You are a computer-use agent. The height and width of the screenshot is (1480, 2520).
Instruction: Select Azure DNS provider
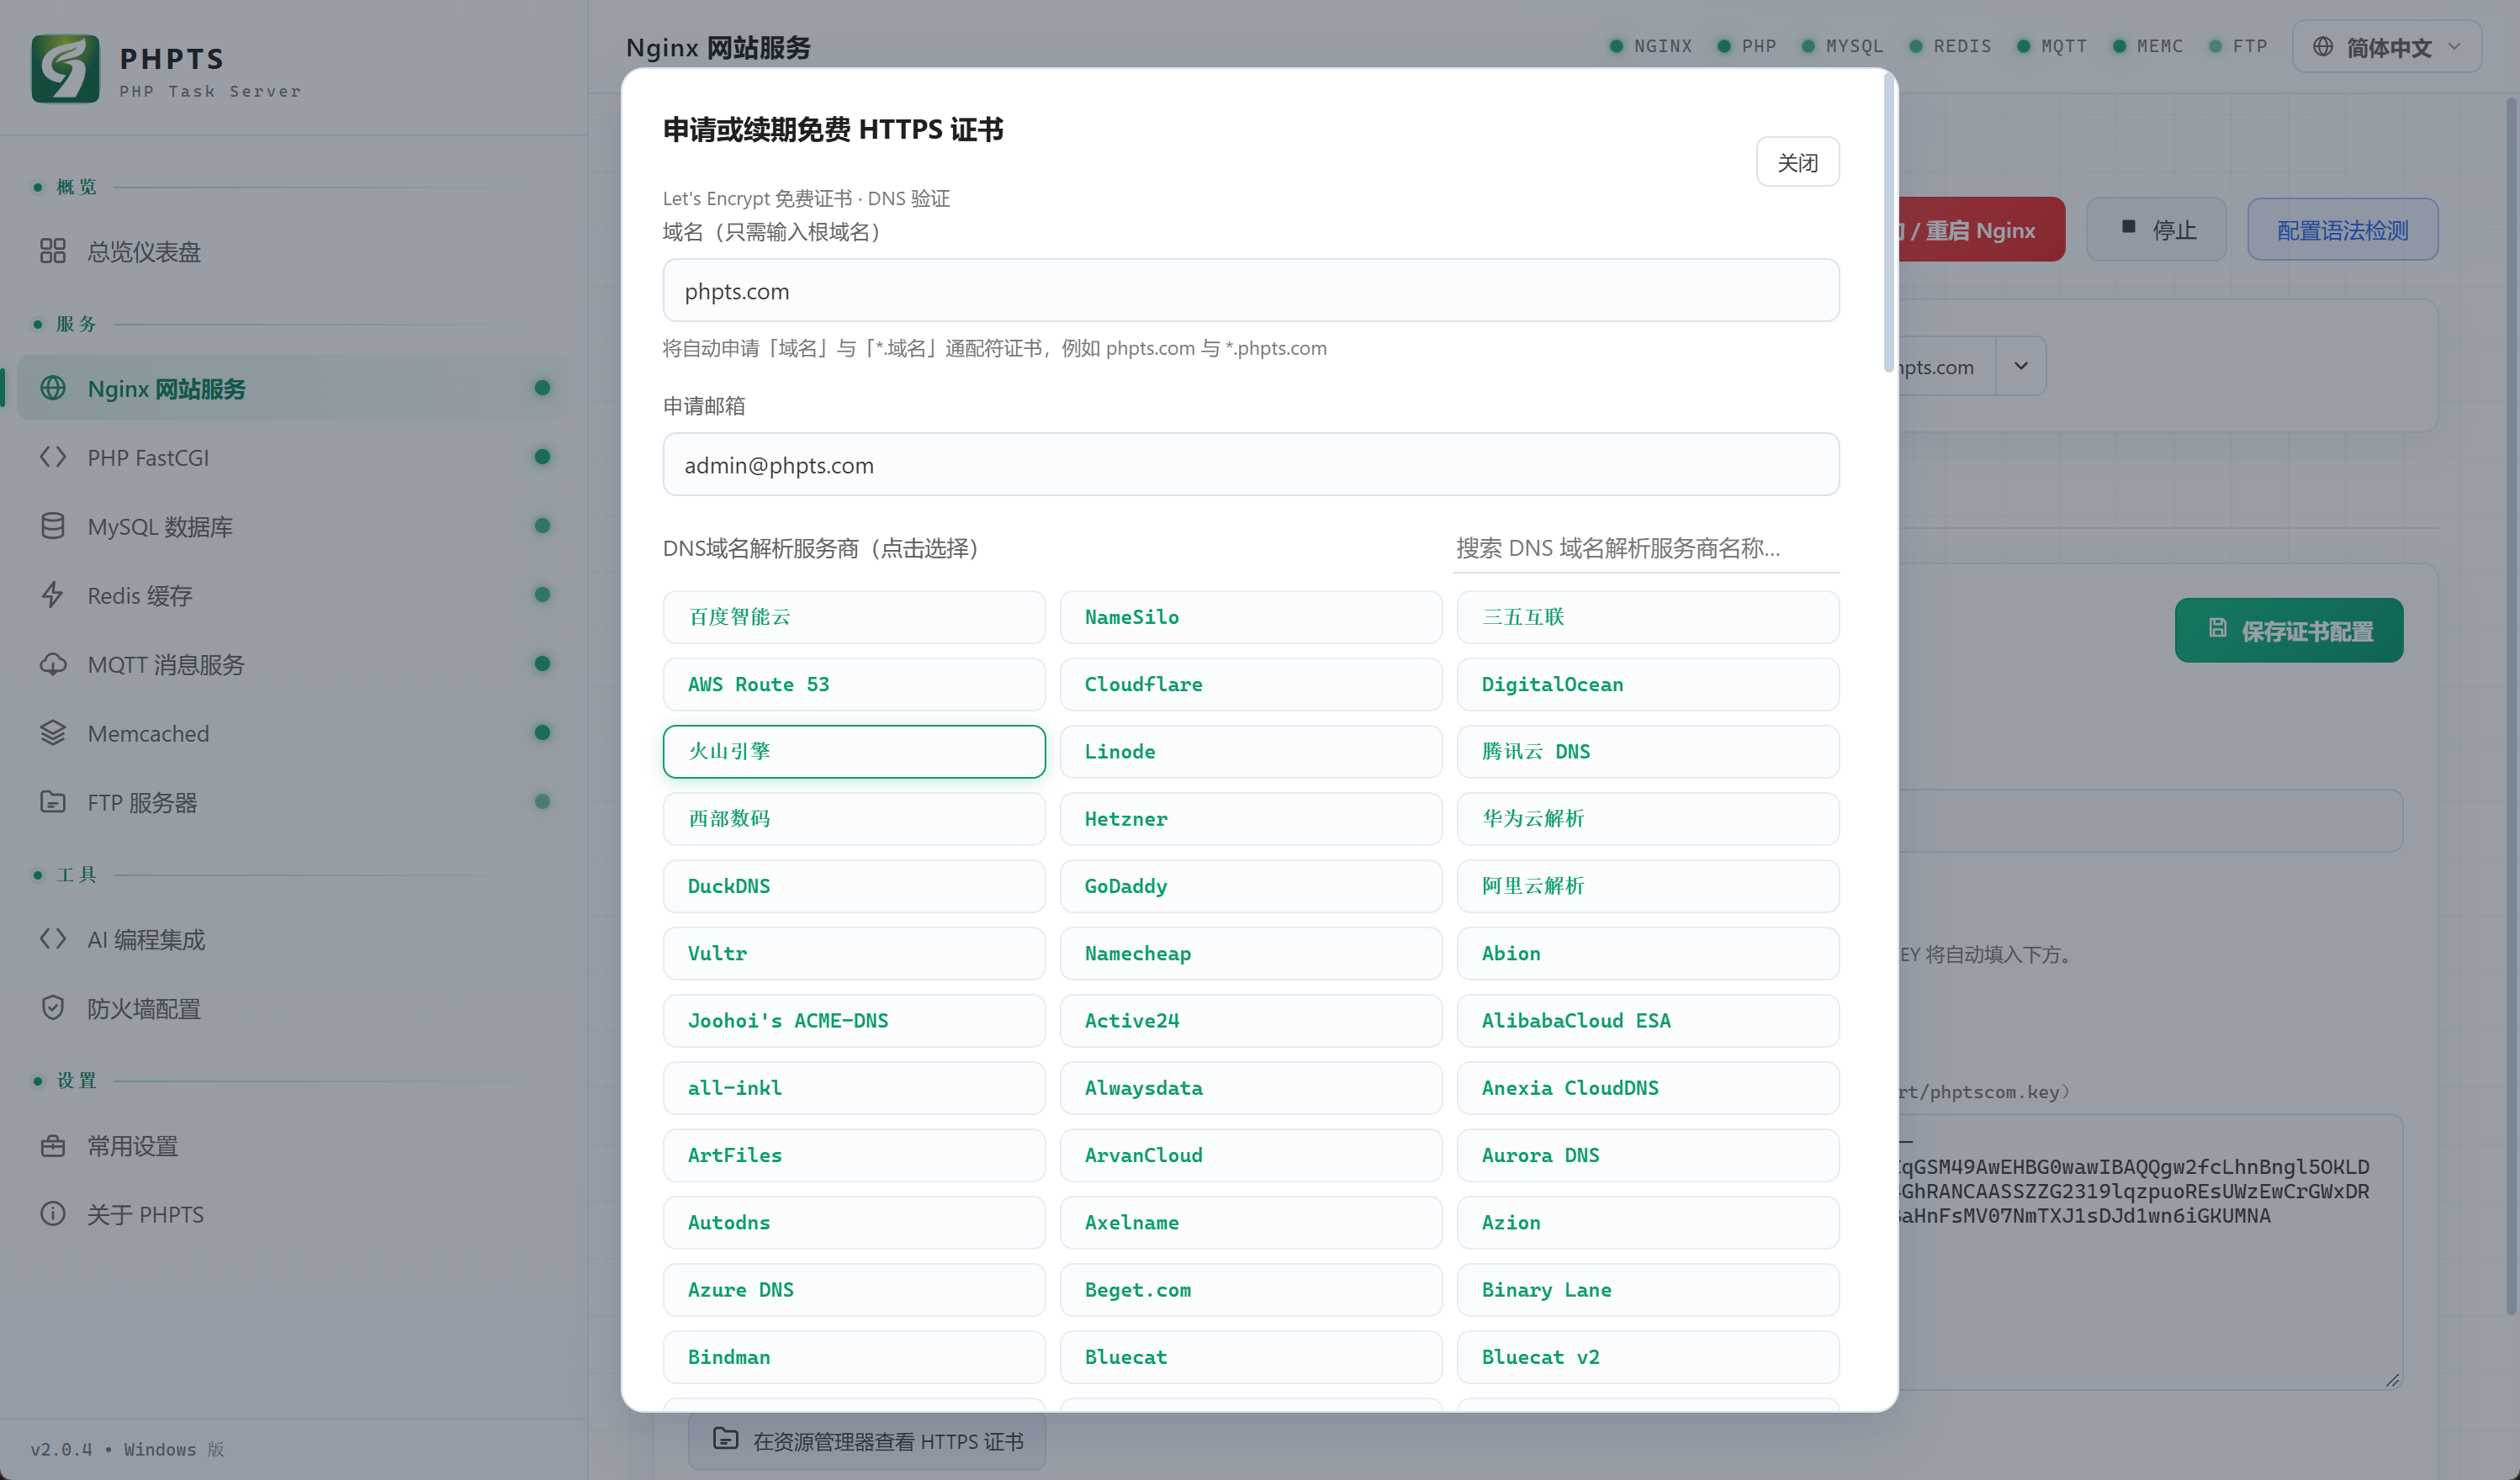click(854, 1289)
